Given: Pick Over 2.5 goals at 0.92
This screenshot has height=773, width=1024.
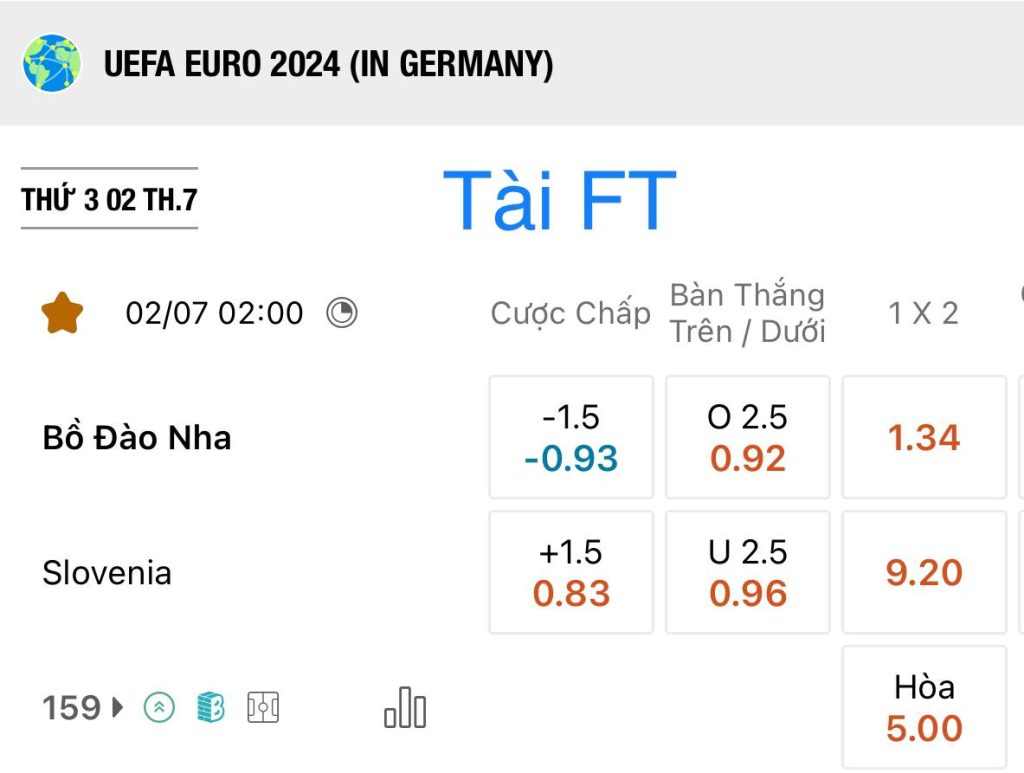Looking at the screenshot, I should (x=748, y=437).
